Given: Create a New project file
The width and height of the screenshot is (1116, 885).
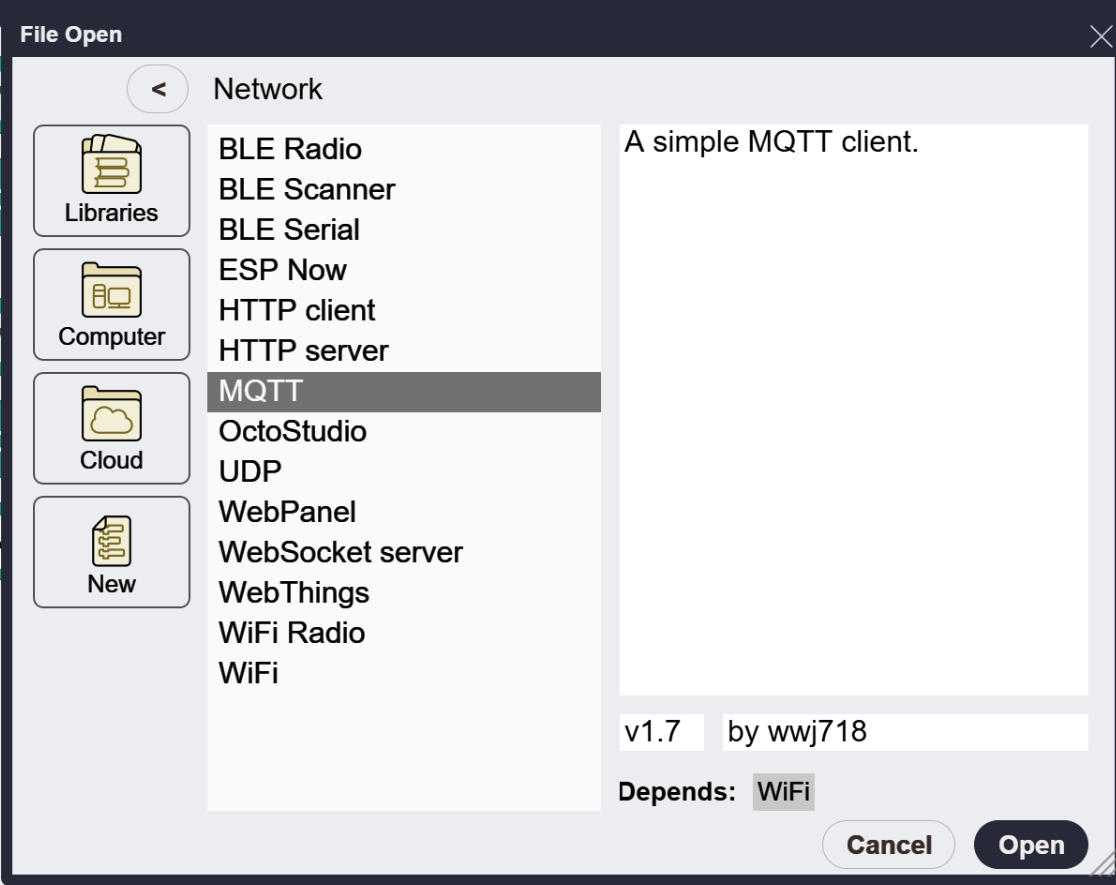Looking at the screenshot, I should [x=112, y=552].
